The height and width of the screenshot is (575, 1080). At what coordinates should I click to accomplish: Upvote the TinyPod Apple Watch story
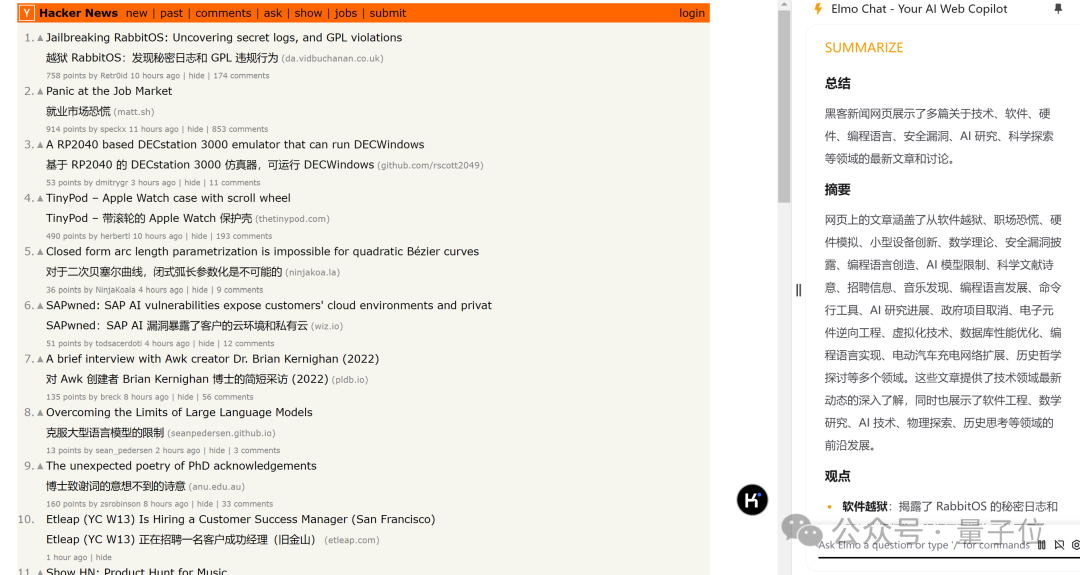pos(40,198)
